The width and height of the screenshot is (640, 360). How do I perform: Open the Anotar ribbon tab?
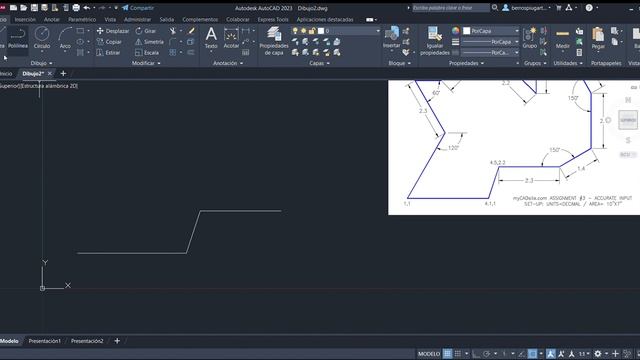(x=51, y=20)
